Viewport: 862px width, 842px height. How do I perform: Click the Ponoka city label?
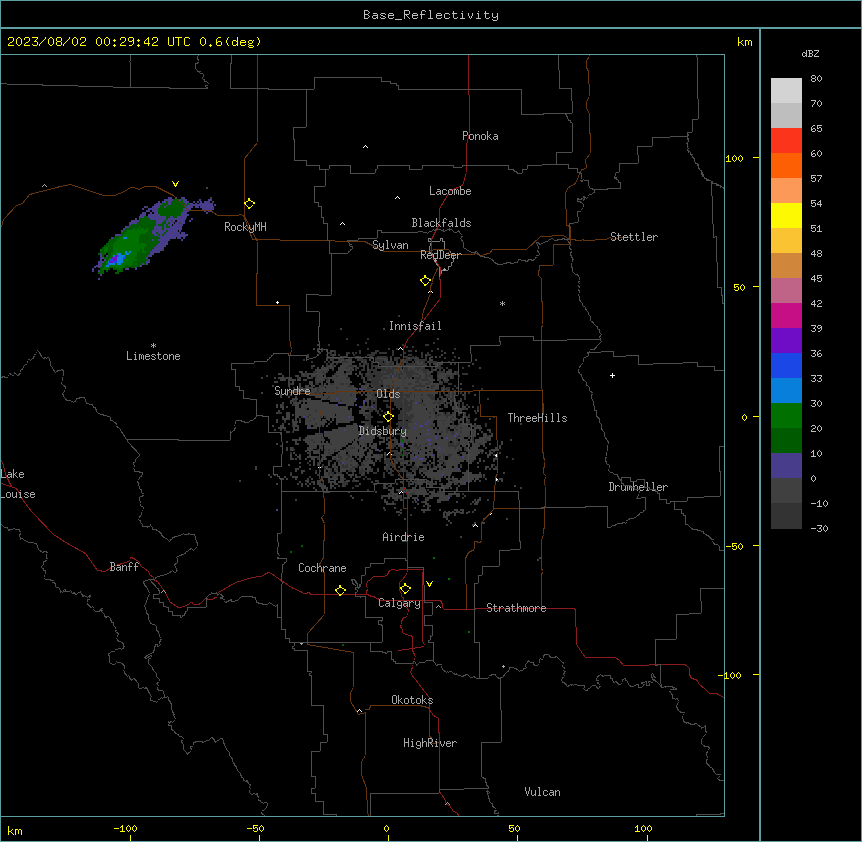[x=480, y=136]
